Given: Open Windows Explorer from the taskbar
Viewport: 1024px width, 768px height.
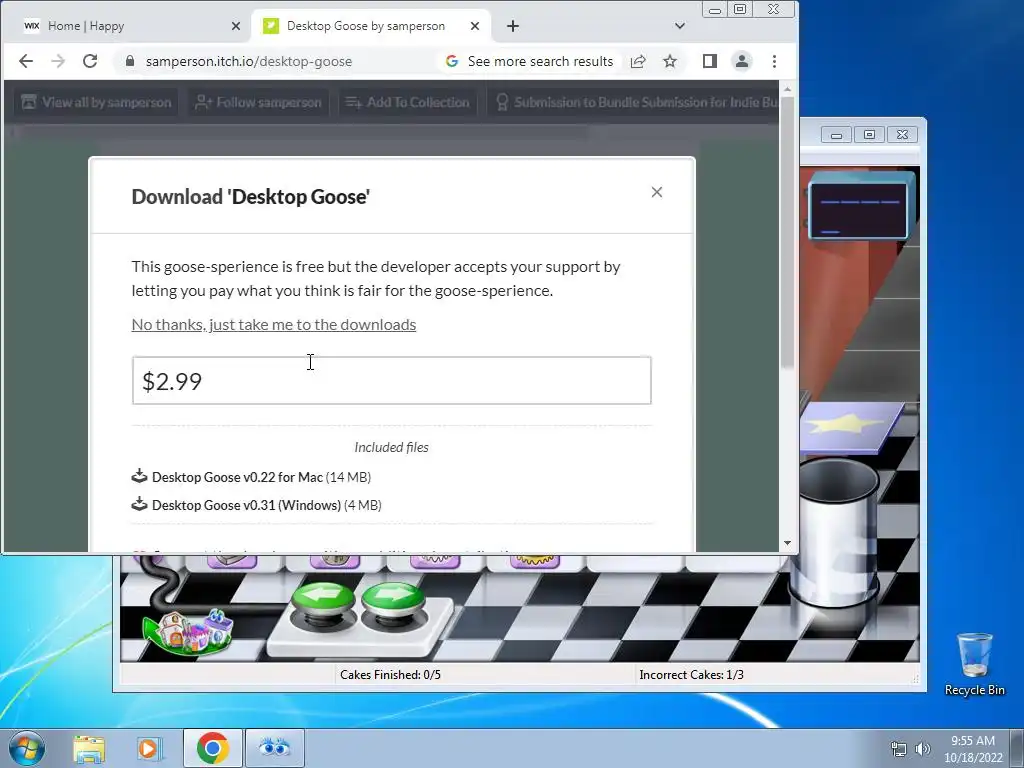Looking at the screenshot, I should 89,748.
